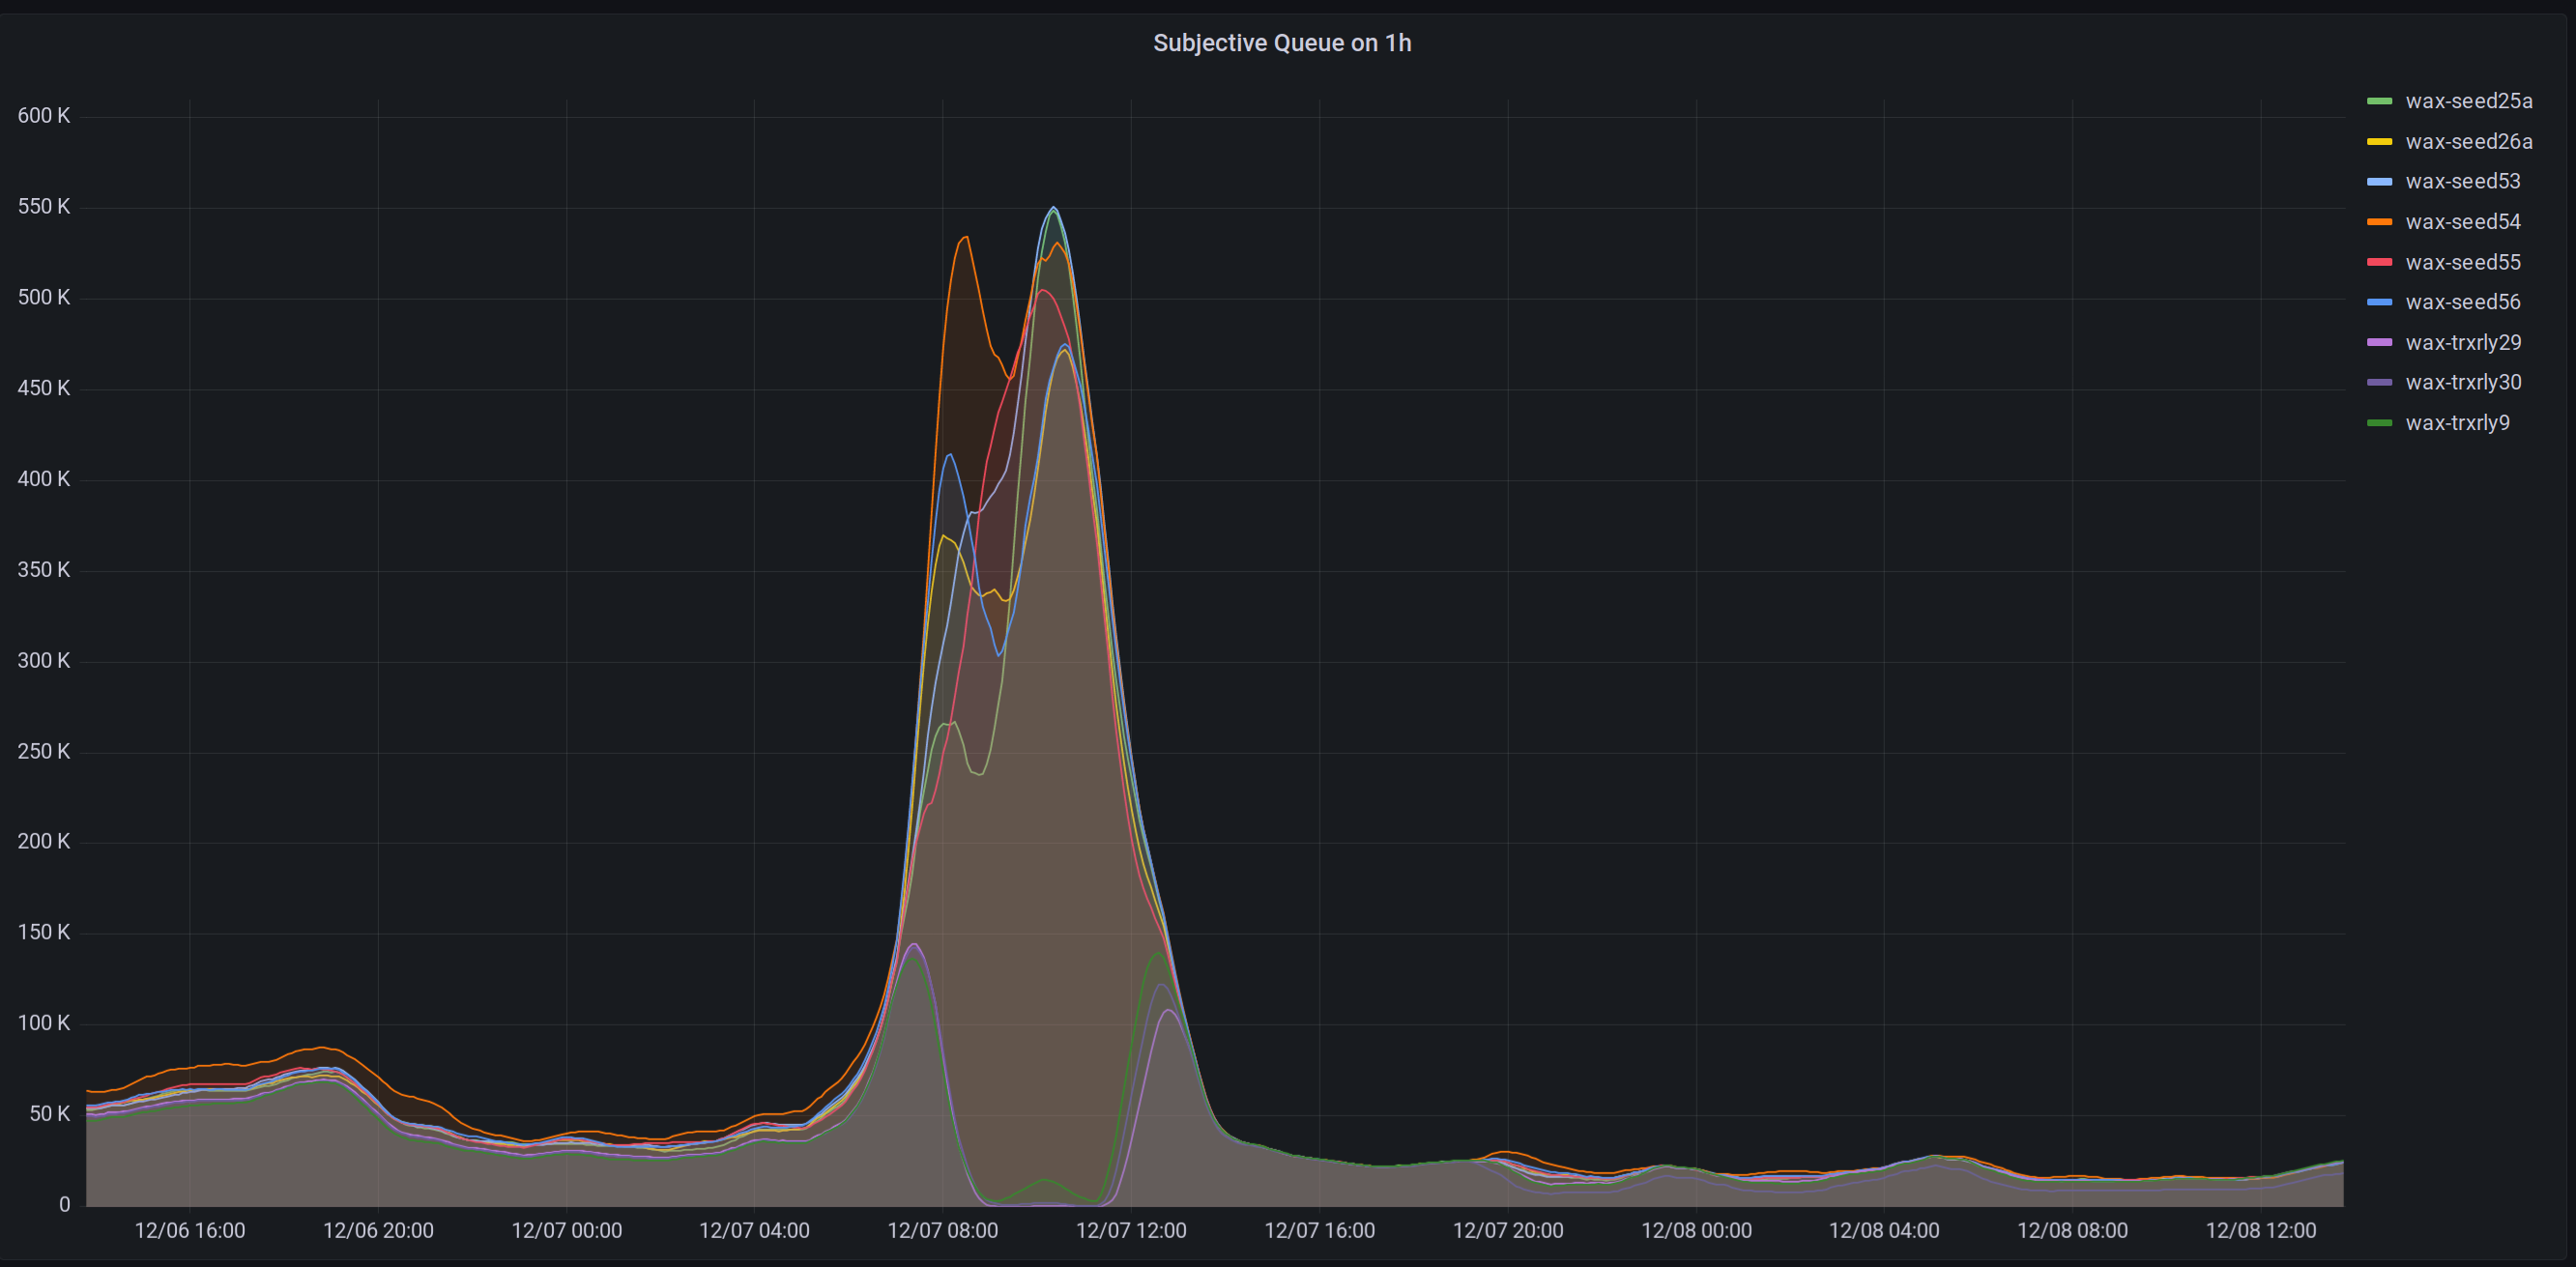This screenshot has height=1267, width=2576.
Task: Click the 550 K y-axis label
Action: pyautogui.click(x=44, y=206)
